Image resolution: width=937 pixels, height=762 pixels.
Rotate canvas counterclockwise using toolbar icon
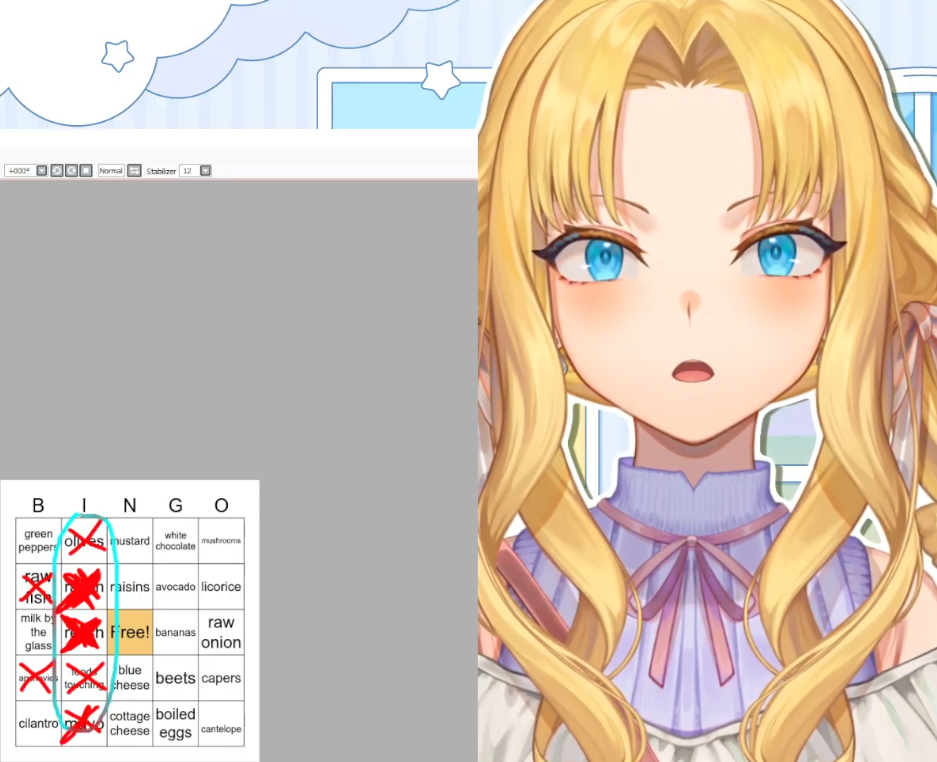[57, 171]
